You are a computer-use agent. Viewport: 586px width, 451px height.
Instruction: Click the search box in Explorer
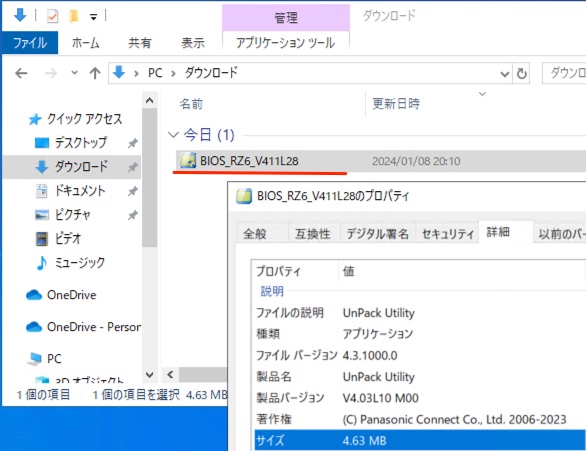564,73
